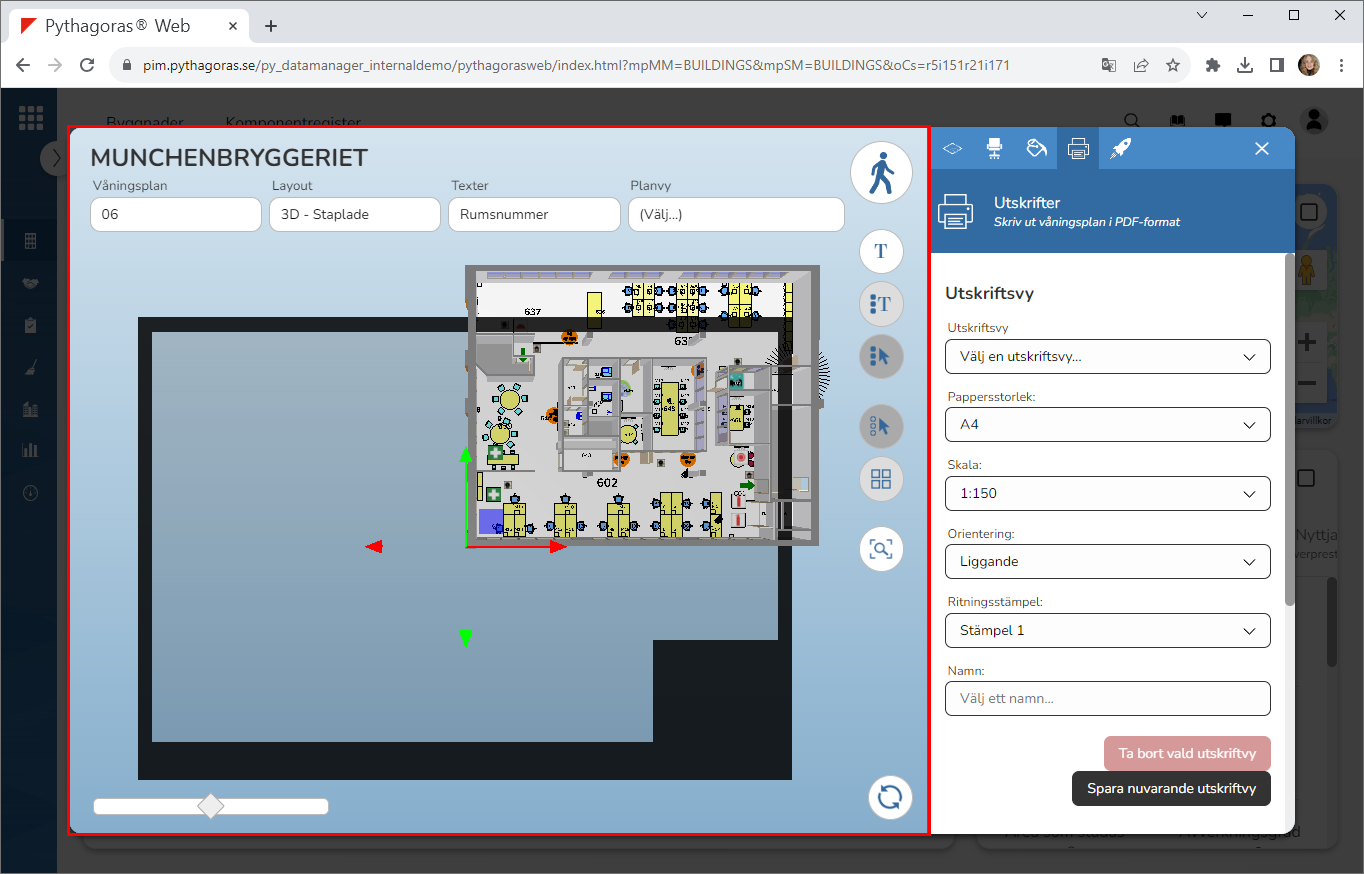Close the Utskrifter side panel

pos(1262,148)
